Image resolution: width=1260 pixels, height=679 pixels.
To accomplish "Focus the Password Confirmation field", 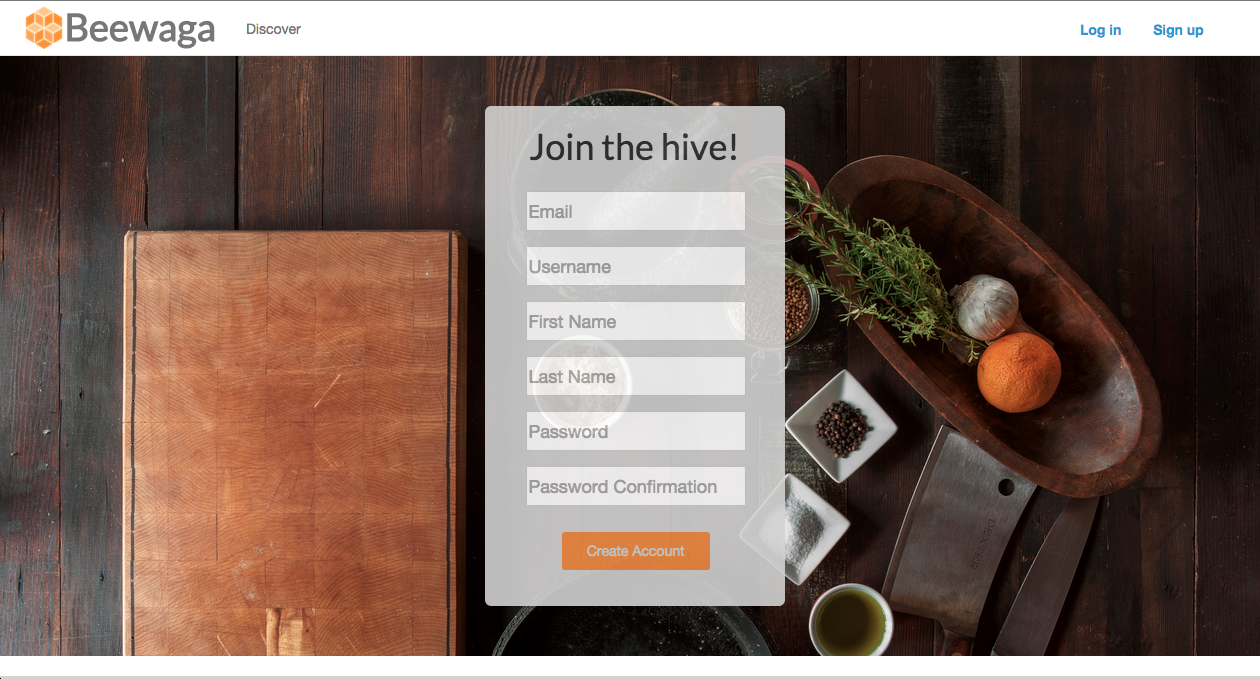I will 636,486.
